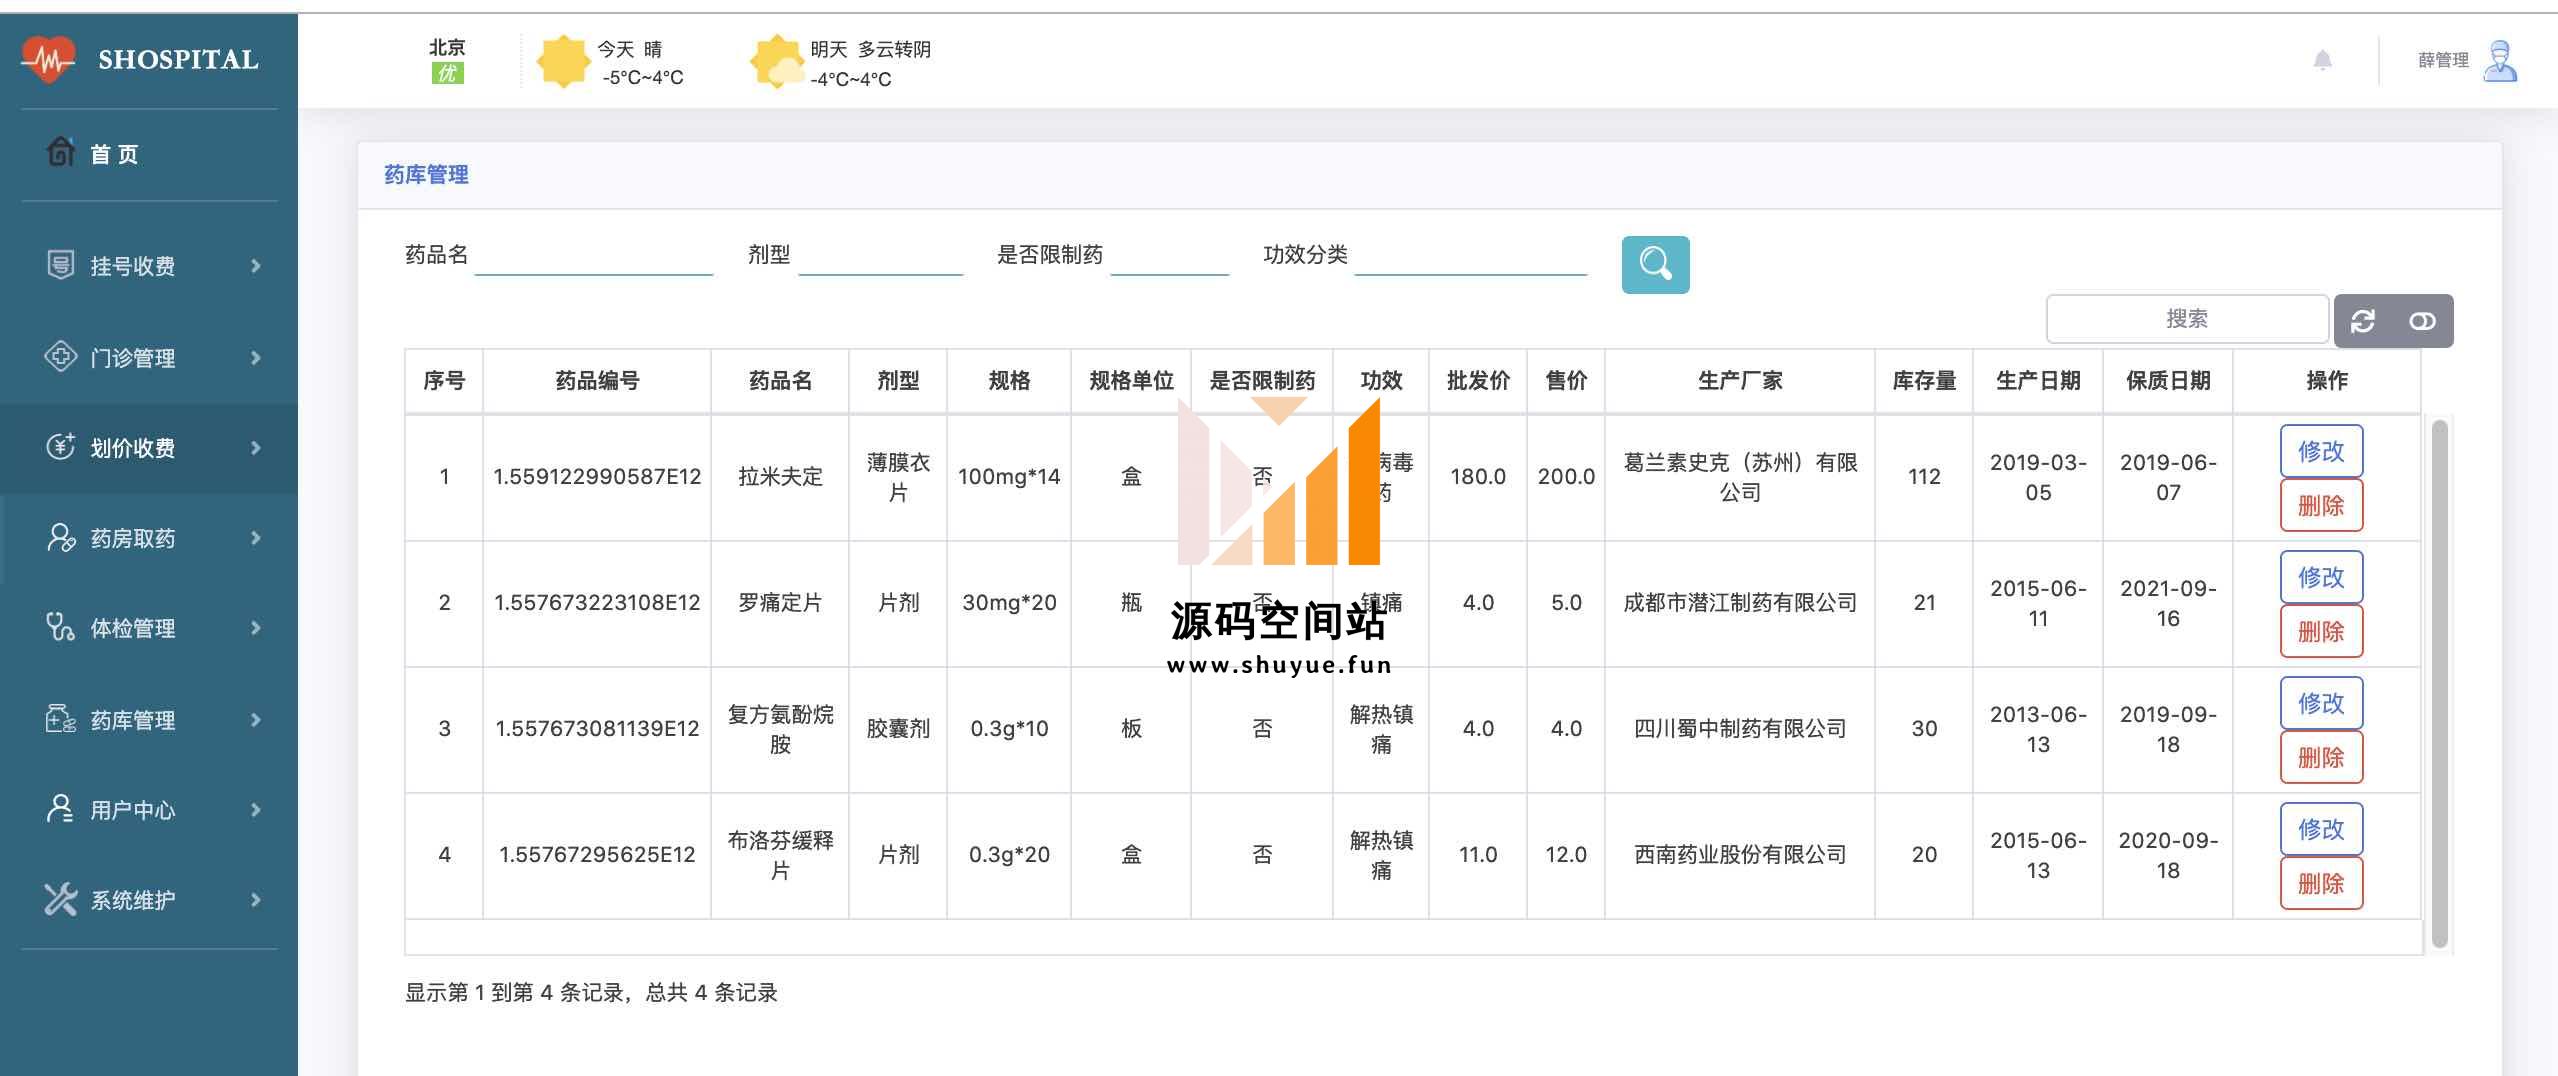Go to home via house icon
This screenshot has width=2558, height=1076.
tap(61, 152)
